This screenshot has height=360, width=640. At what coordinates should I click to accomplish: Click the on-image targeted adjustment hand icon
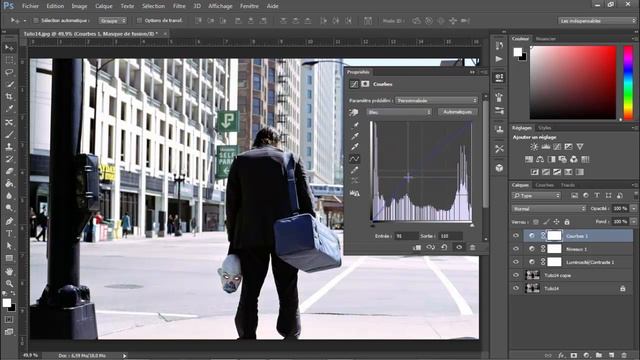tap(354, 112)
